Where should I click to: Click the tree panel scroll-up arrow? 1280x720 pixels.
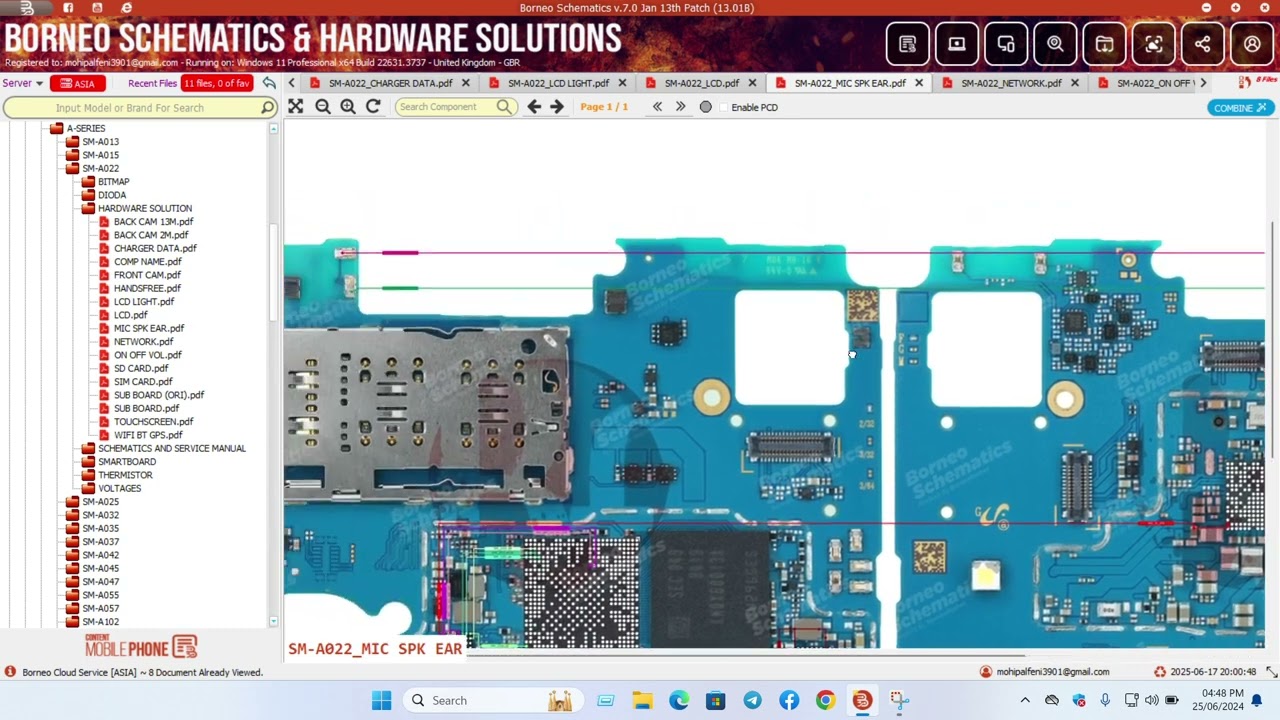click(x=273, y=129)
